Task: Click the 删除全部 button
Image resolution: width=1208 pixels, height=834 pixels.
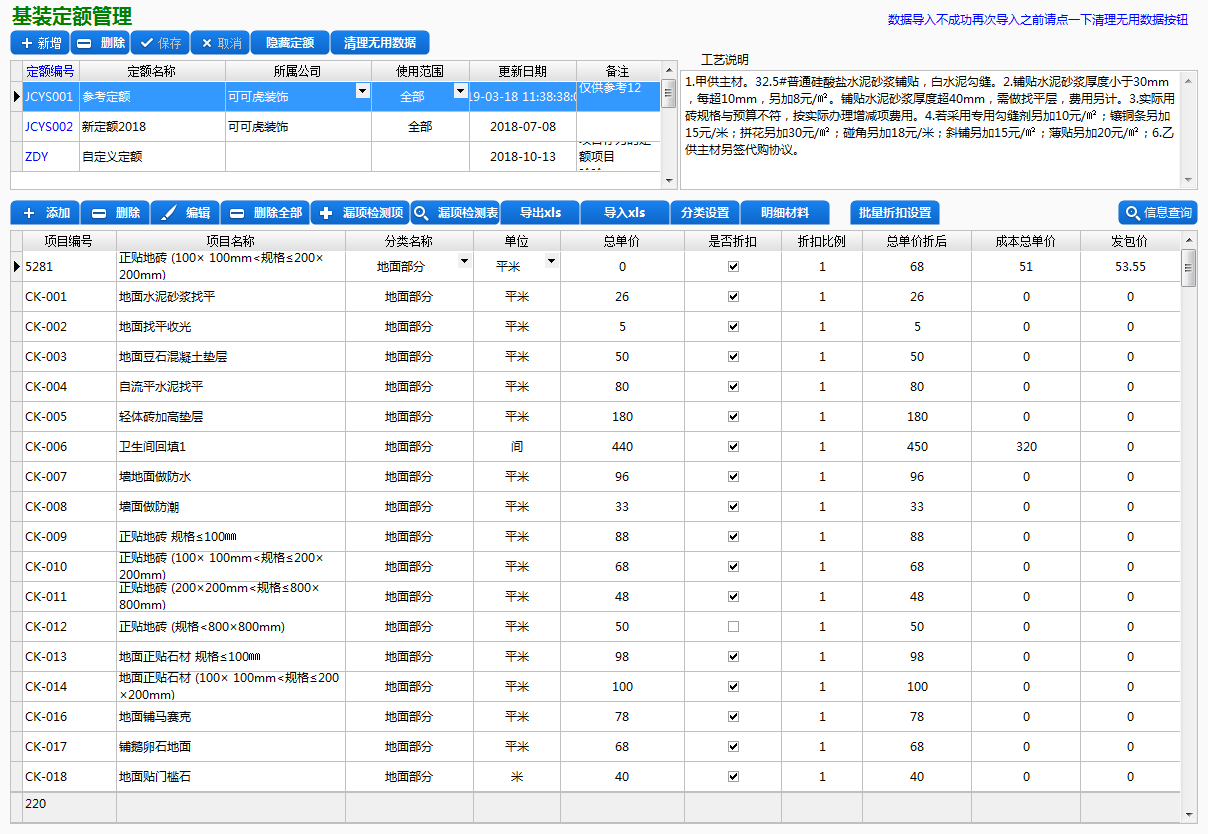Action: [x=265, y=213]
